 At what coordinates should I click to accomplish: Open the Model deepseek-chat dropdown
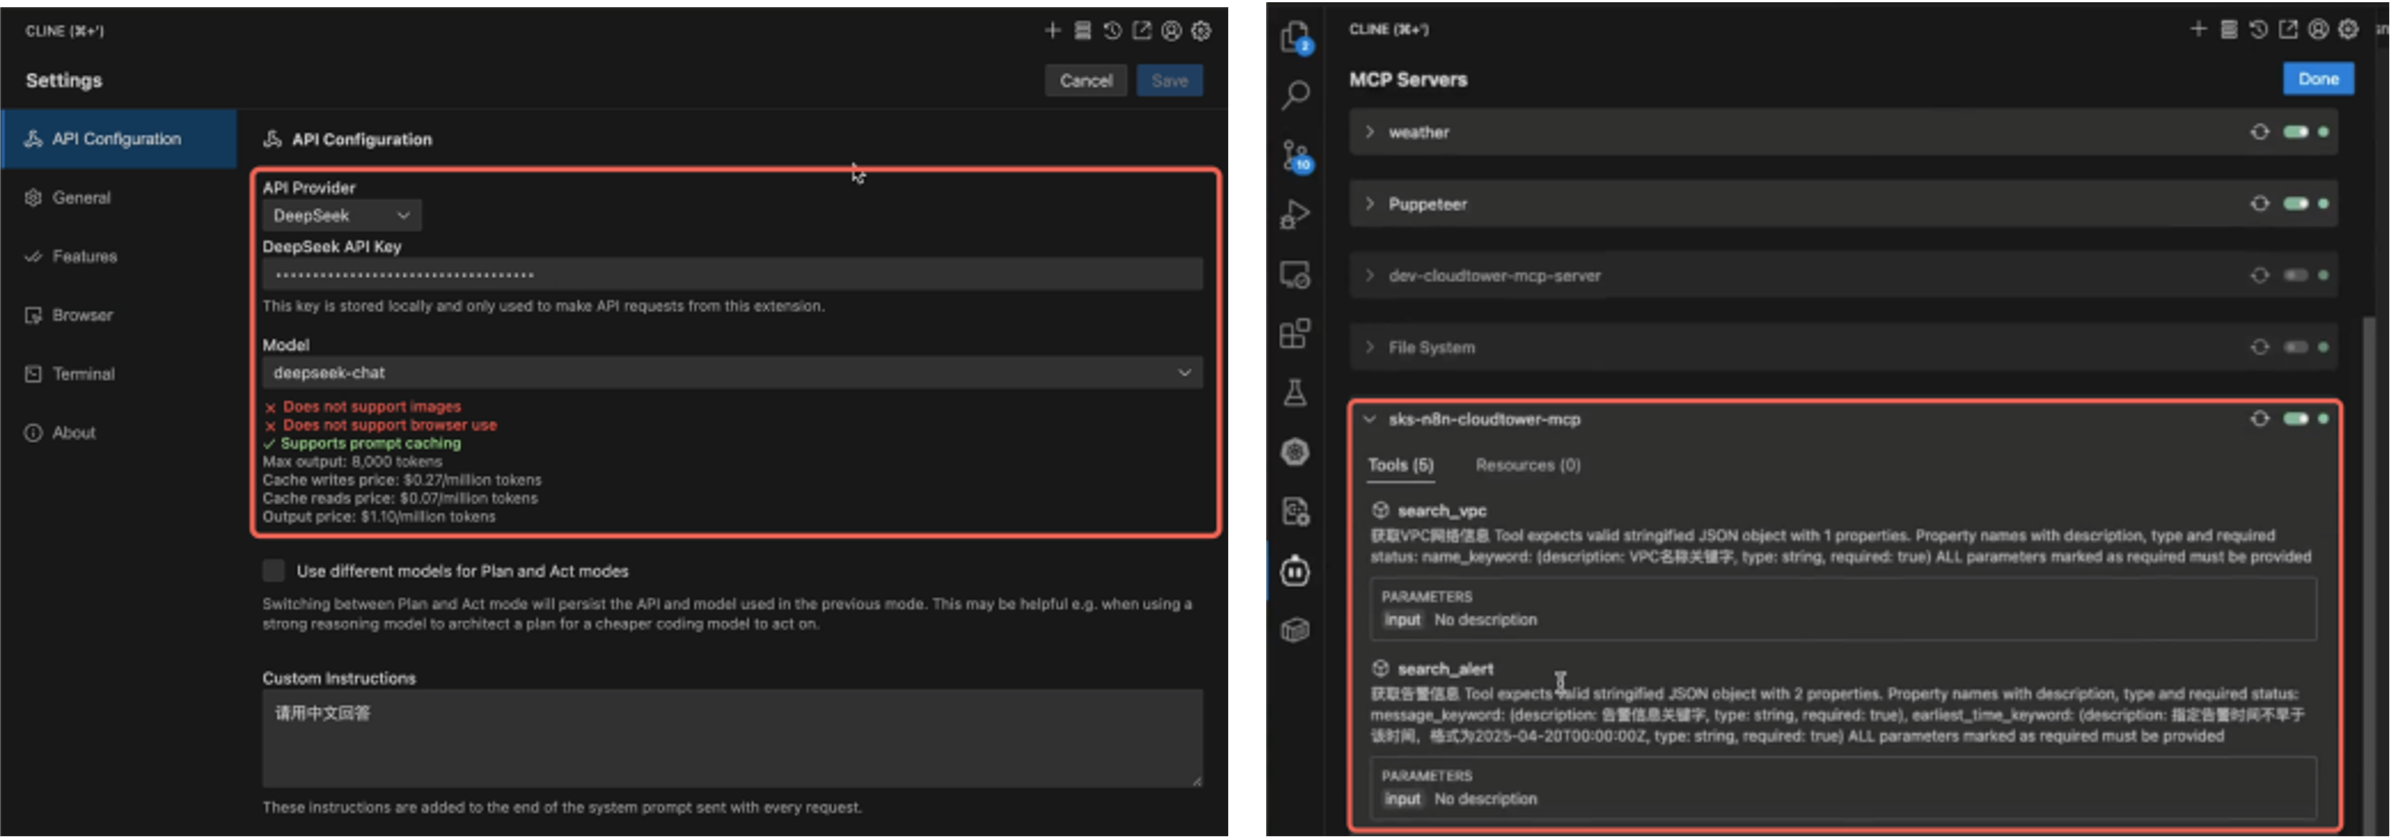coord(732,372)
